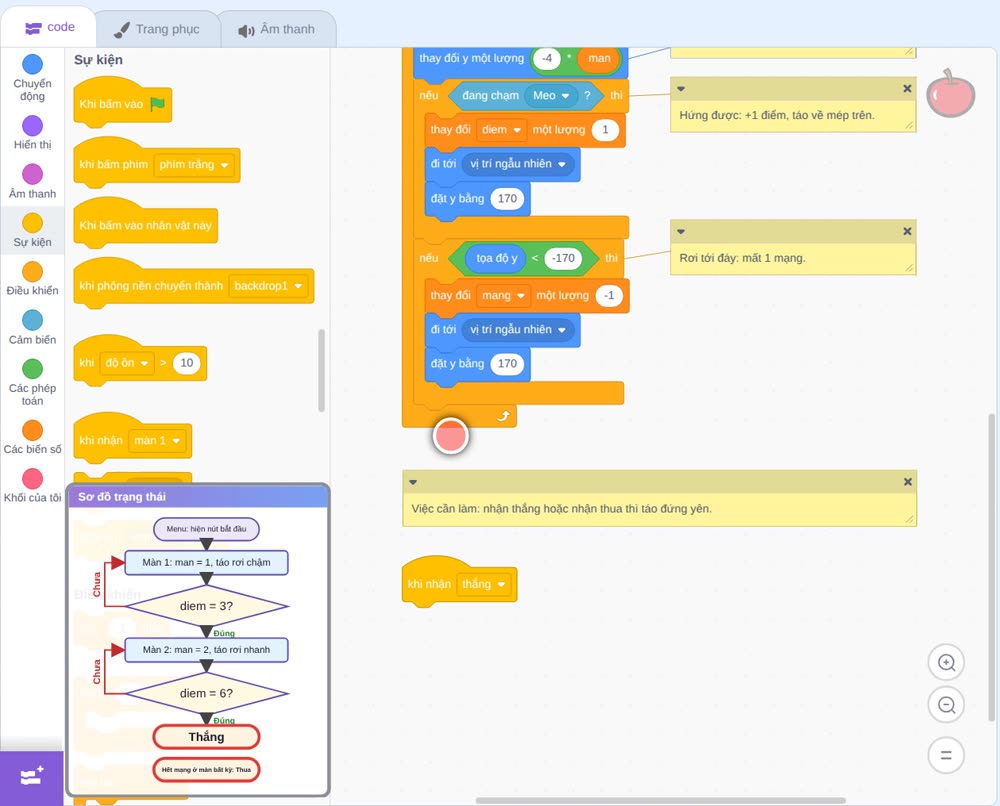
Task: Click the add extension icon
Action: coord(31,777)
